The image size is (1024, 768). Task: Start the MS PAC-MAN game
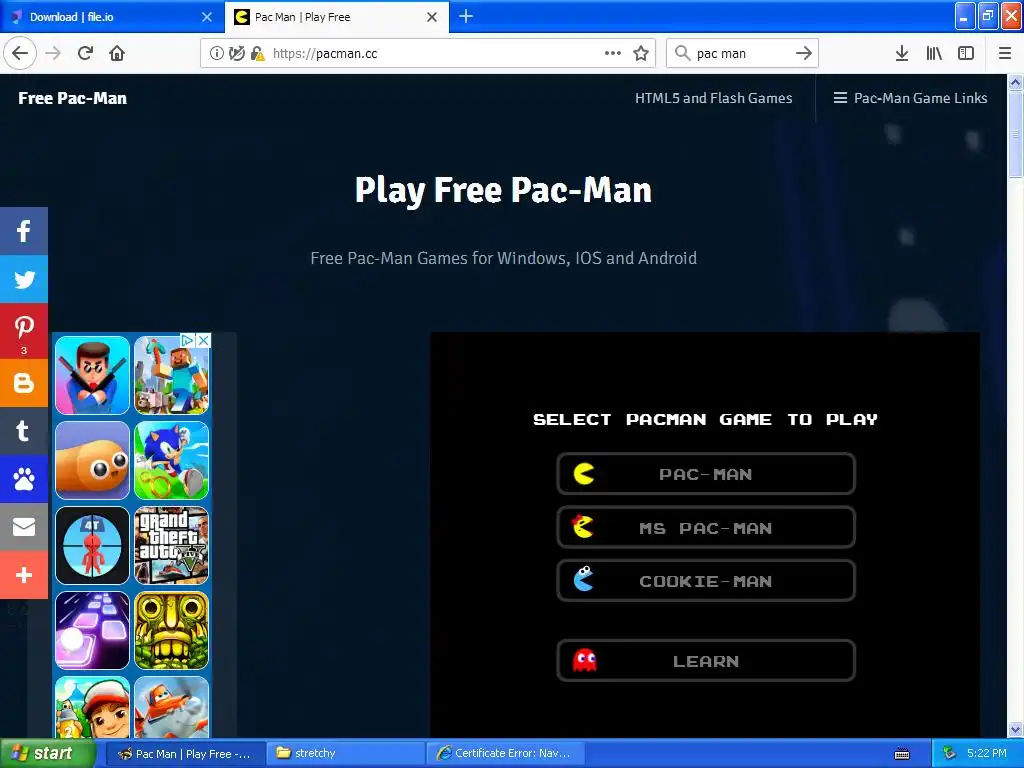point(706,528)
